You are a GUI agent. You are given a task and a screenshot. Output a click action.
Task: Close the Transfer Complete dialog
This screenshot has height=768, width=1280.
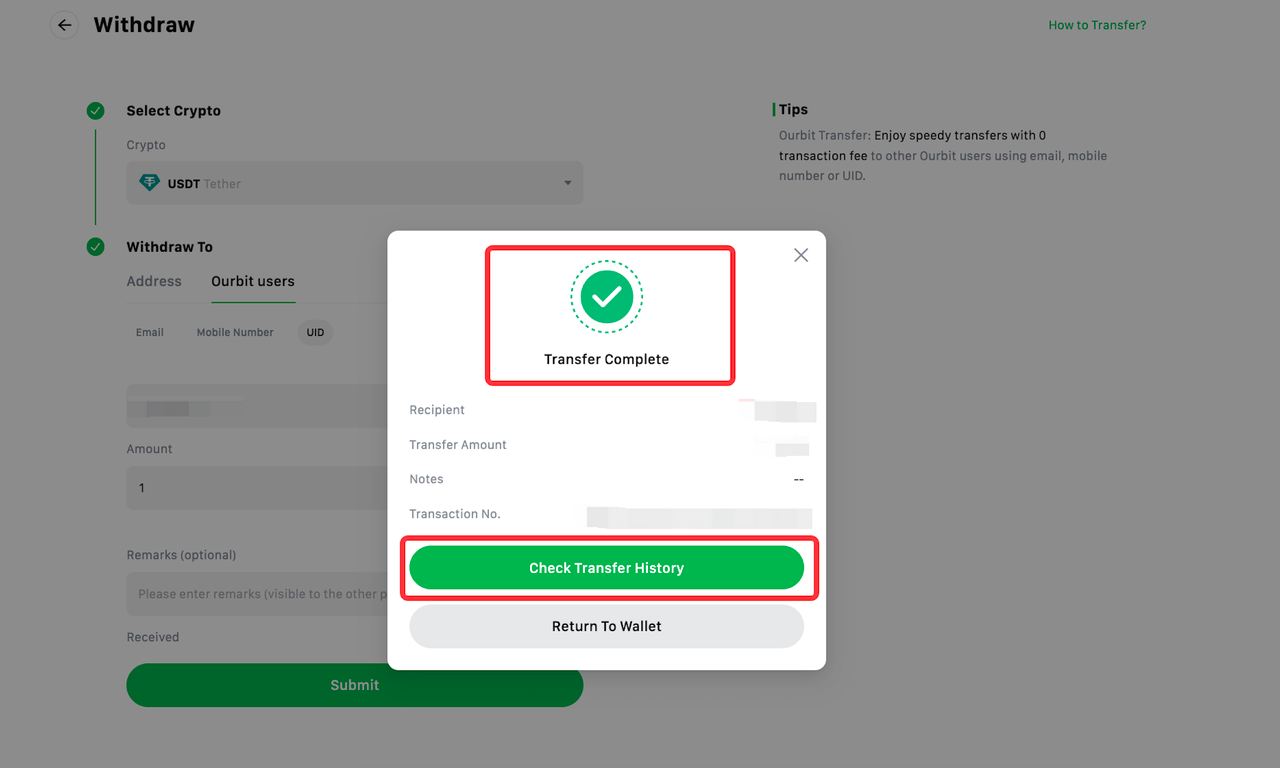pos(800,255)
